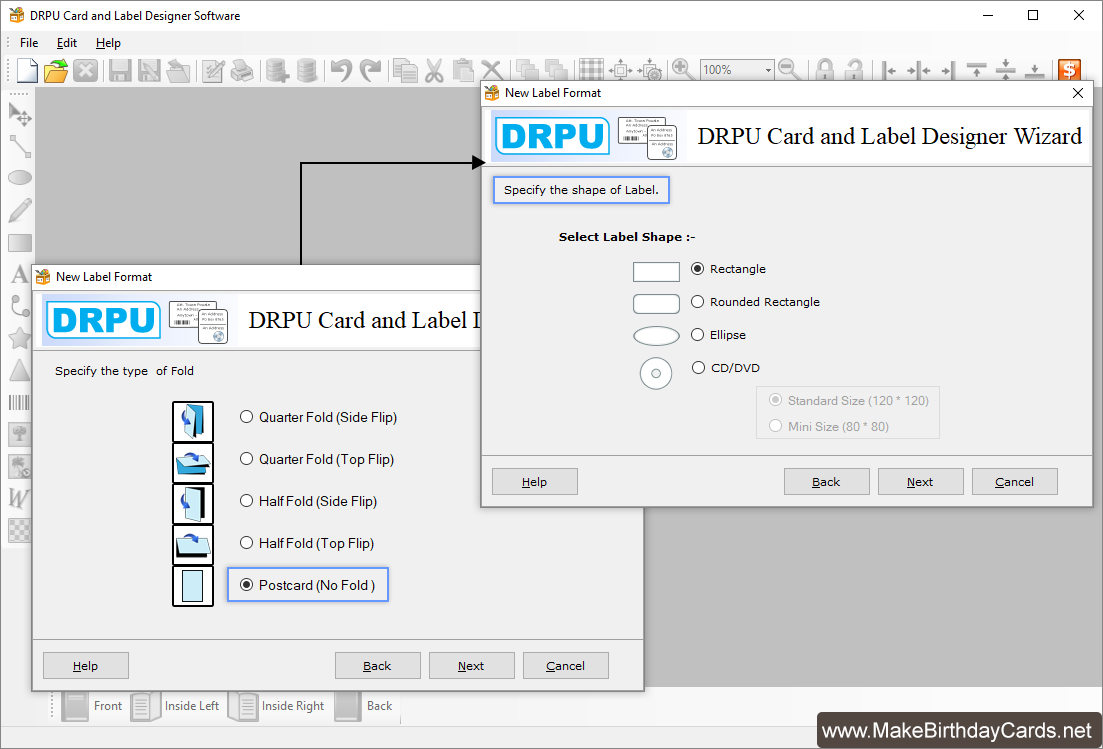
Task: Click the Half Fold (Top Flip) thumbnail
Action: coord(193,545)
